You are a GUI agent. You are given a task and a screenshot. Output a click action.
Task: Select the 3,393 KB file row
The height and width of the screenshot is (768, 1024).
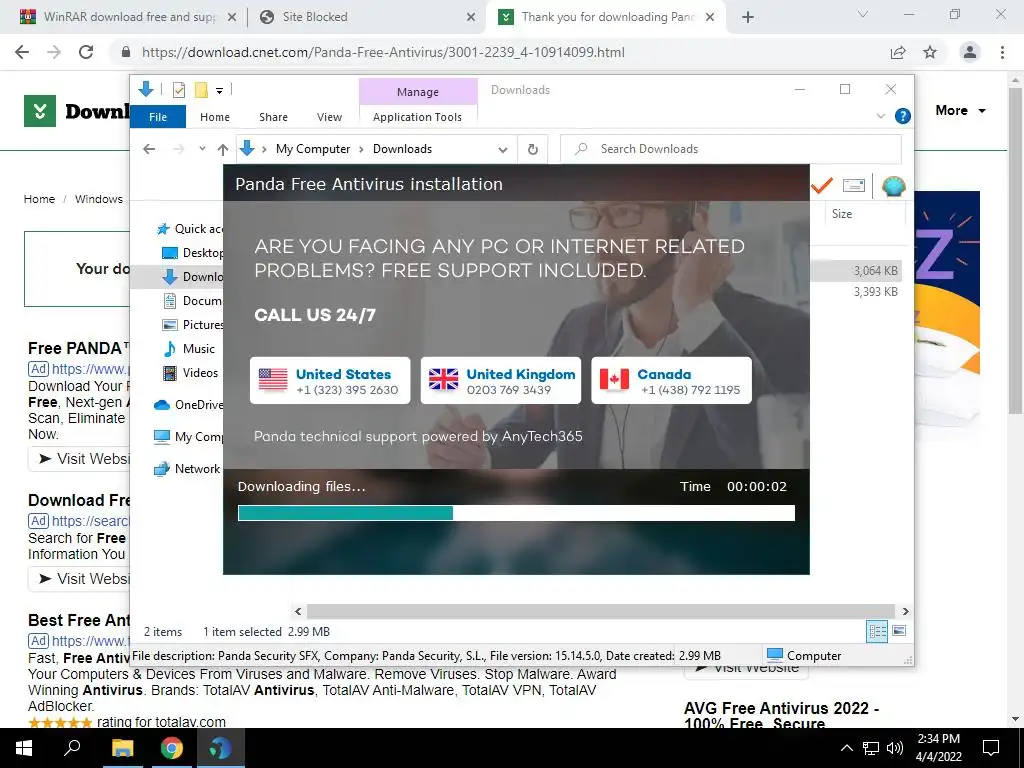click(x=856, y=292)
